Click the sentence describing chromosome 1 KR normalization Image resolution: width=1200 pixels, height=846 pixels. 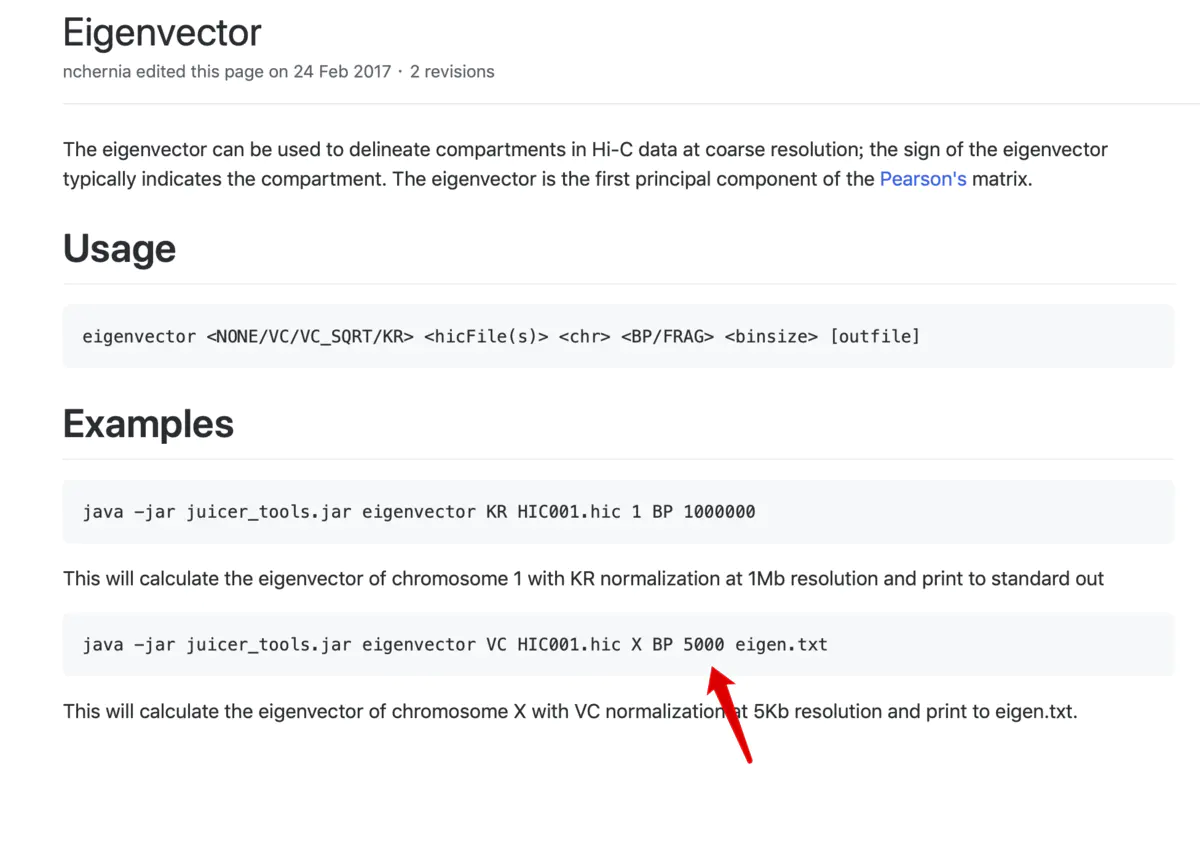[583, 579]
